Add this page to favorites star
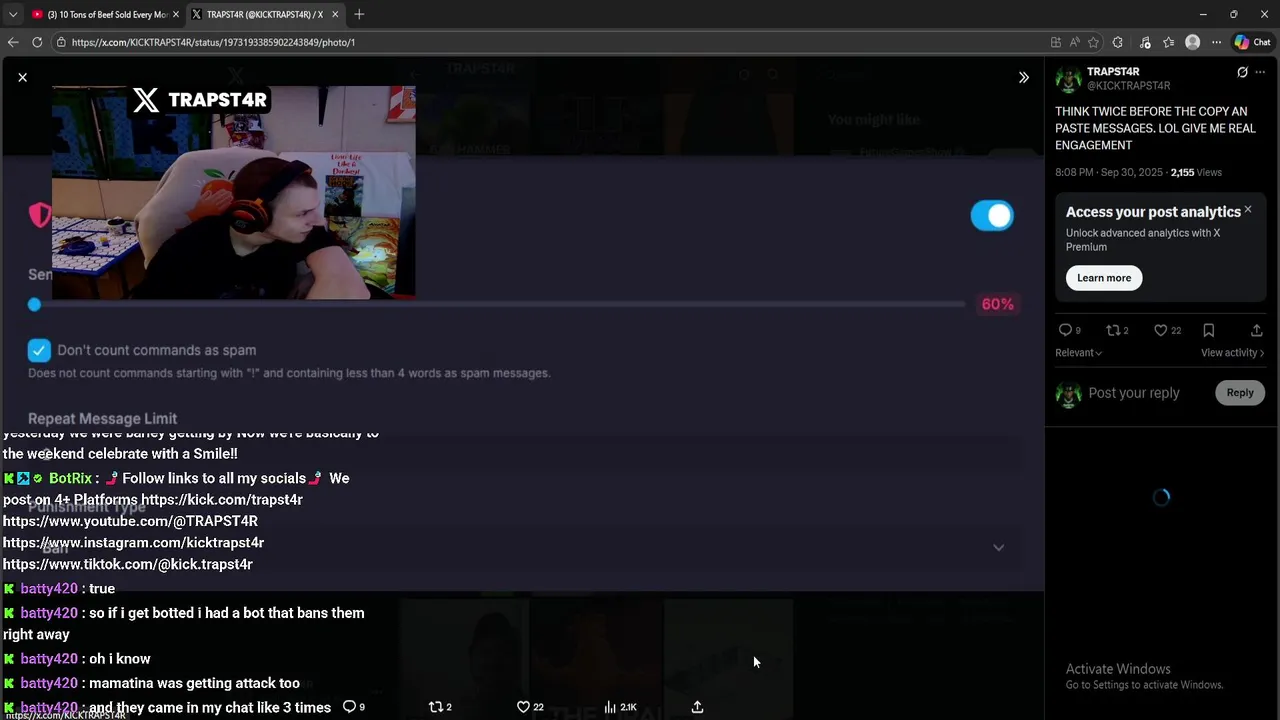Screen dimensions: 1280x720 [x=1093, y=42]
